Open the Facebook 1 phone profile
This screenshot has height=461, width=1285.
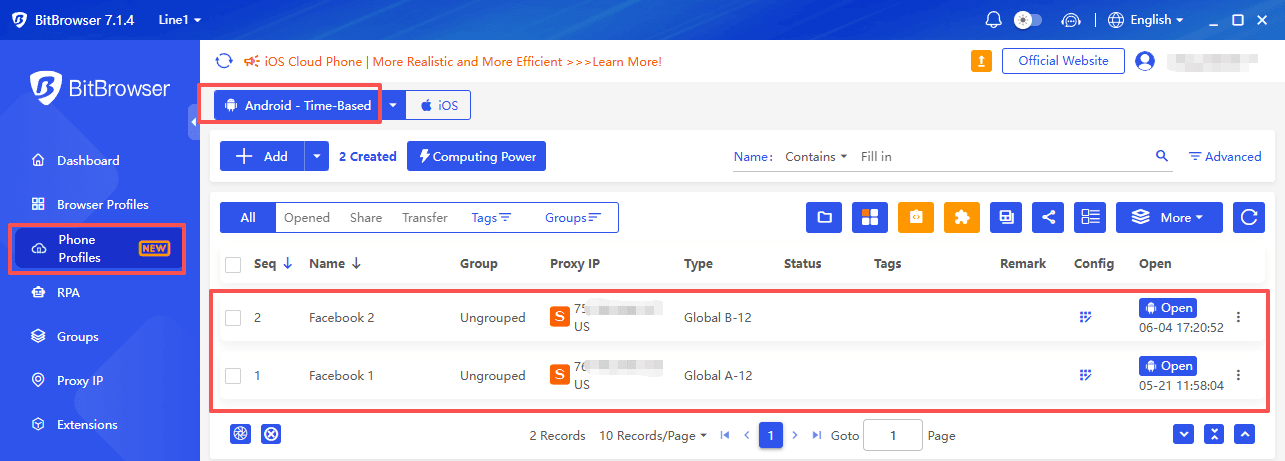1168,366
